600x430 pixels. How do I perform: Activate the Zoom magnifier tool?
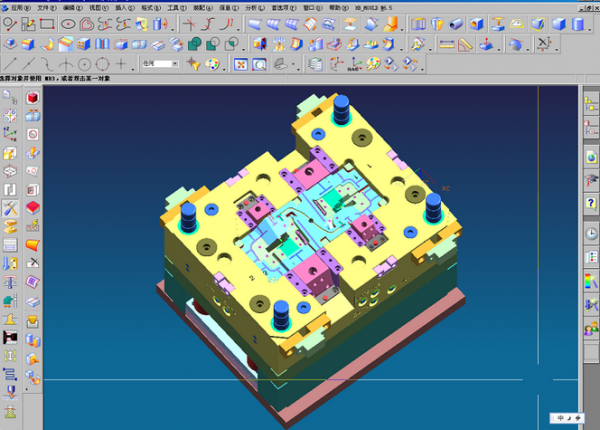[259, 64]
